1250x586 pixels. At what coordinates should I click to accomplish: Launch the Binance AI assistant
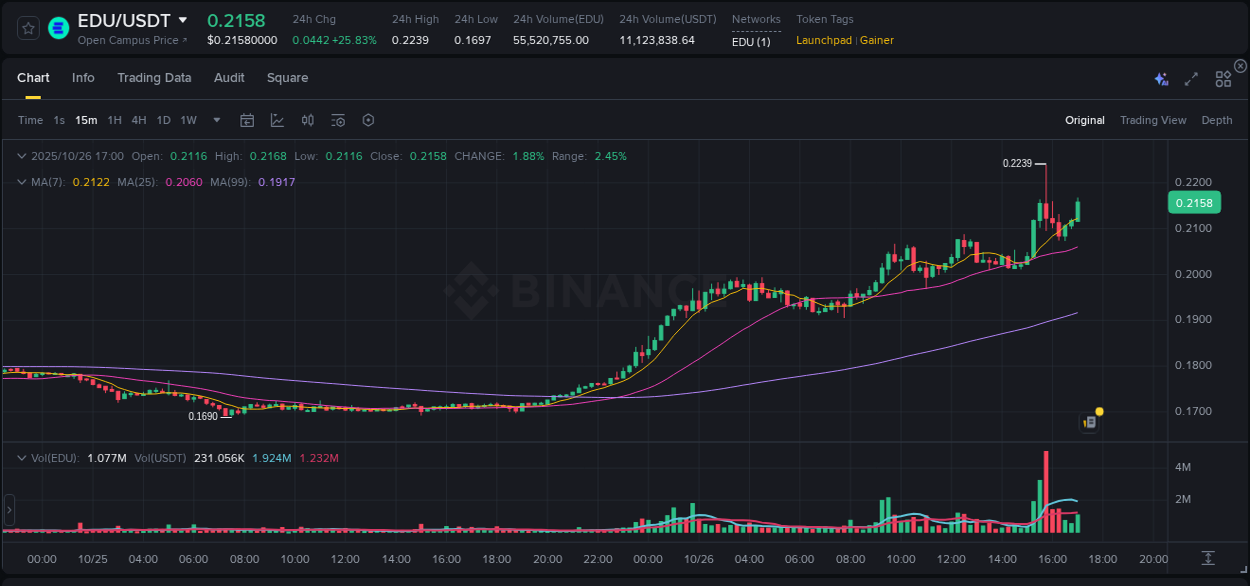point(1160,78)
